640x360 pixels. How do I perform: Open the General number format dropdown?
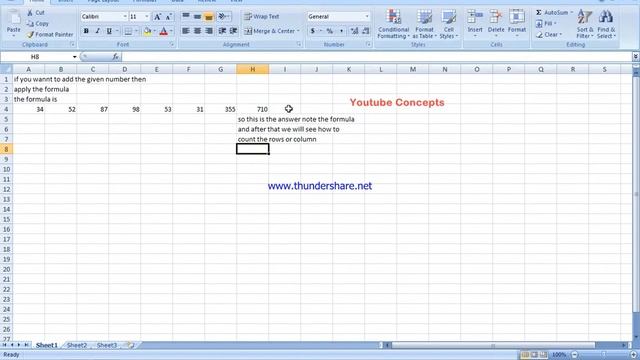pos(367,17)
